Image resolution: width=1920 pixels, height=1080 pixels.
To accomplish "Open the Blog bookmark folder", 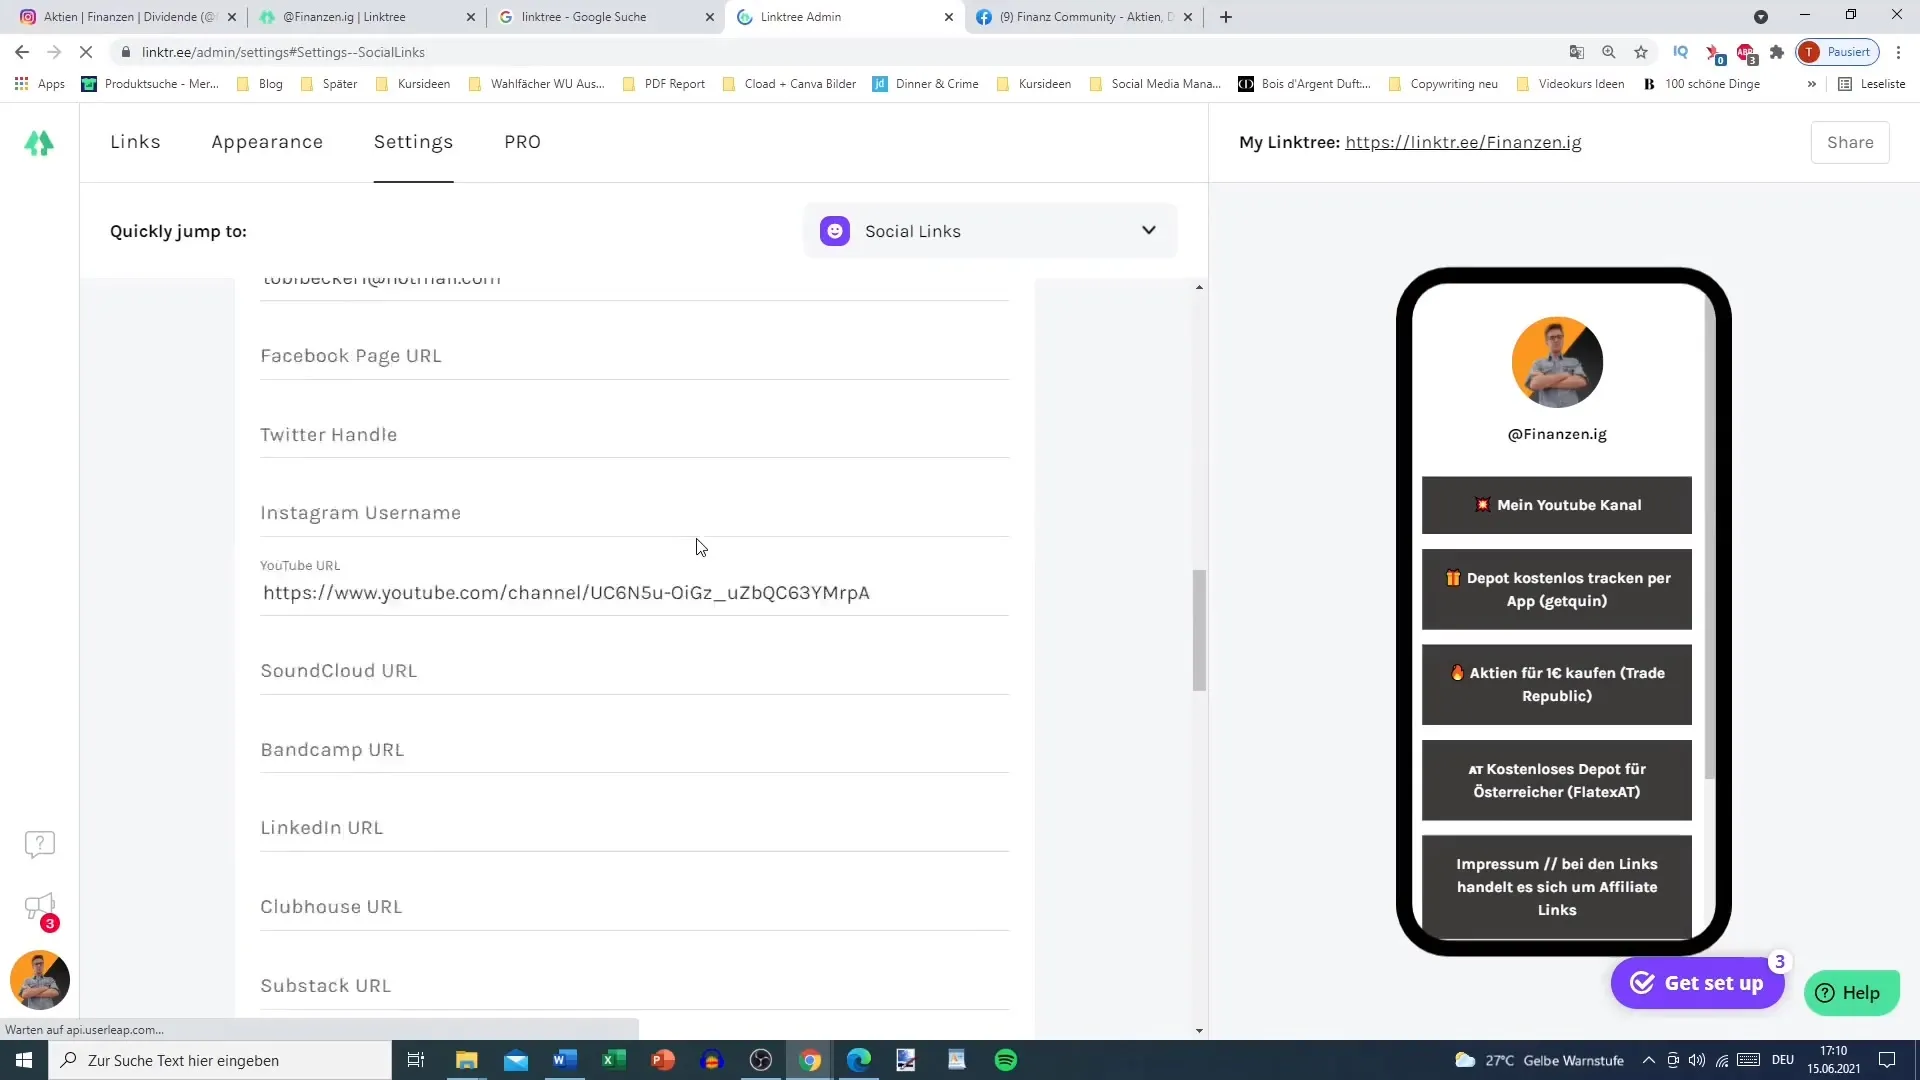I will coord(260,84).
